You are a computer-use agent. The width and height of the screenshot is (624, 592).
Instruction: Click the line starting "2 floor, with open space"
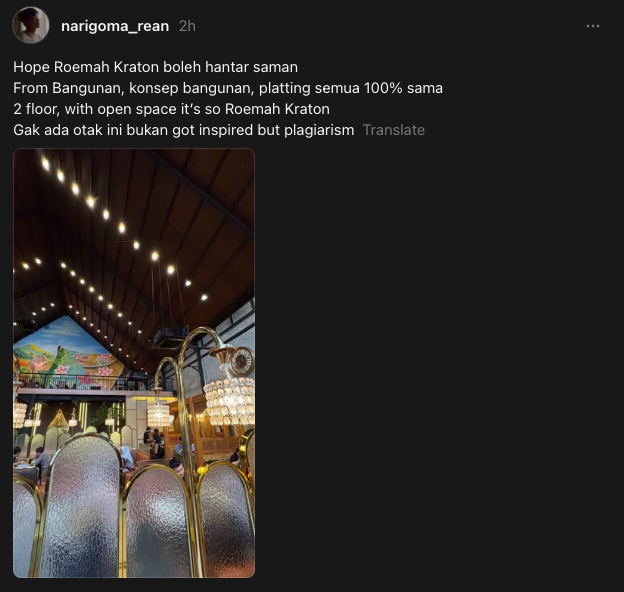point(172,109)
